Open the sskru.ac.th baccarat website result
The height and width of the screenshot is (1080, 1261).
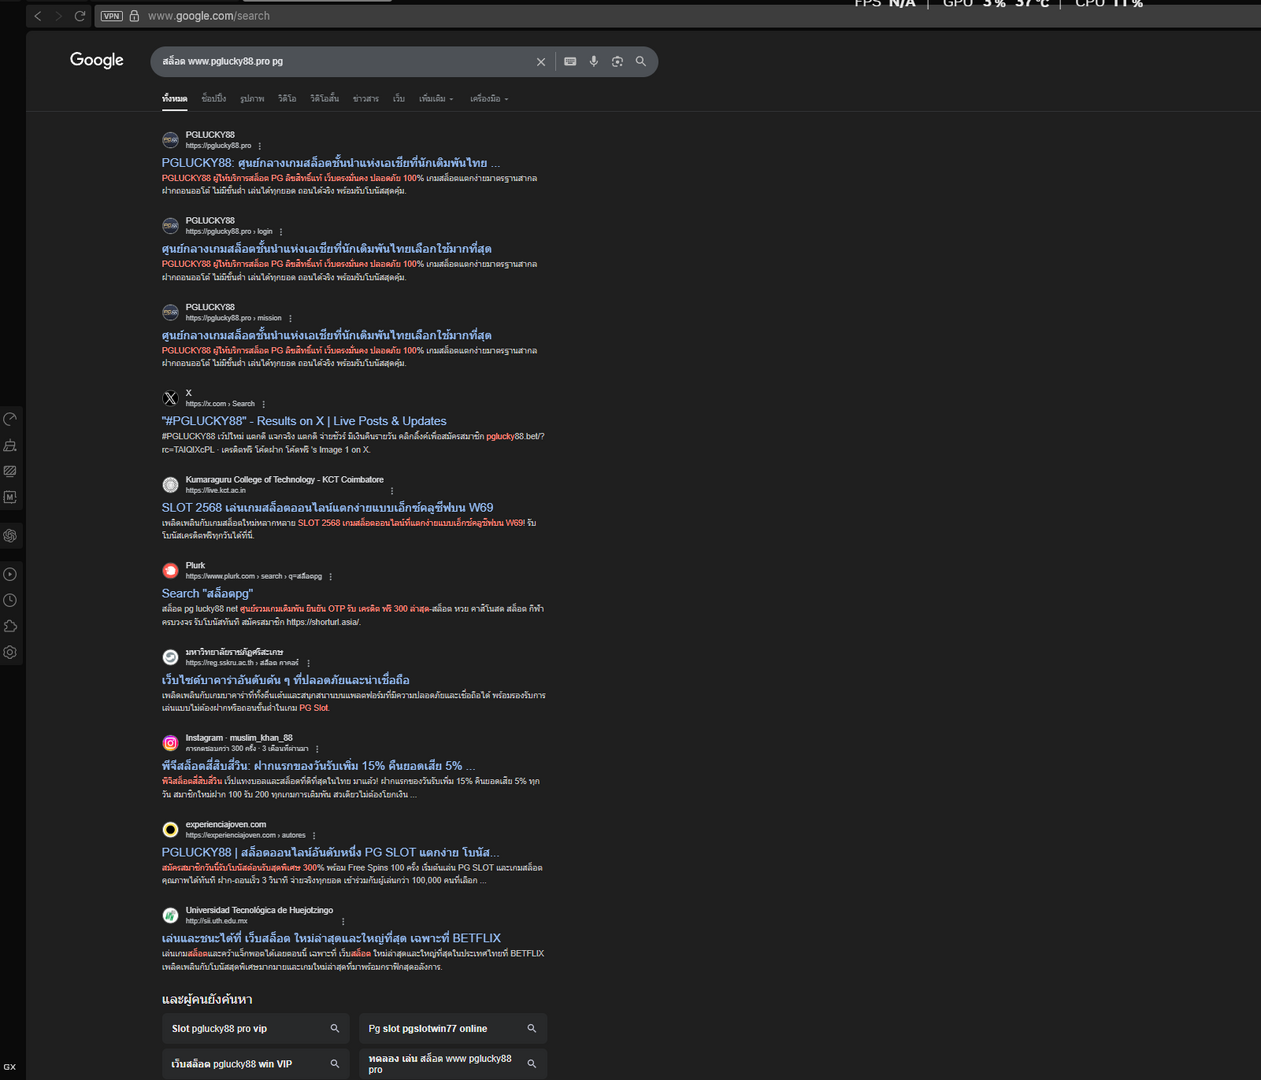(x=285, y=681)
